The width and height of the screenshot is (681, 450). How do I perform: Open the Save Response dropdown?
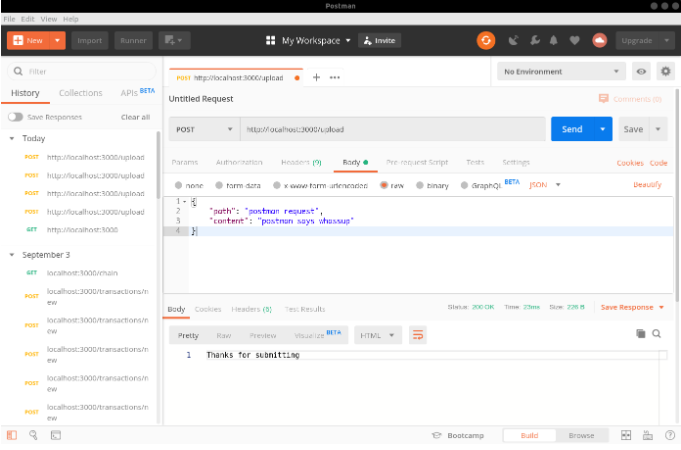pos(632,307)
